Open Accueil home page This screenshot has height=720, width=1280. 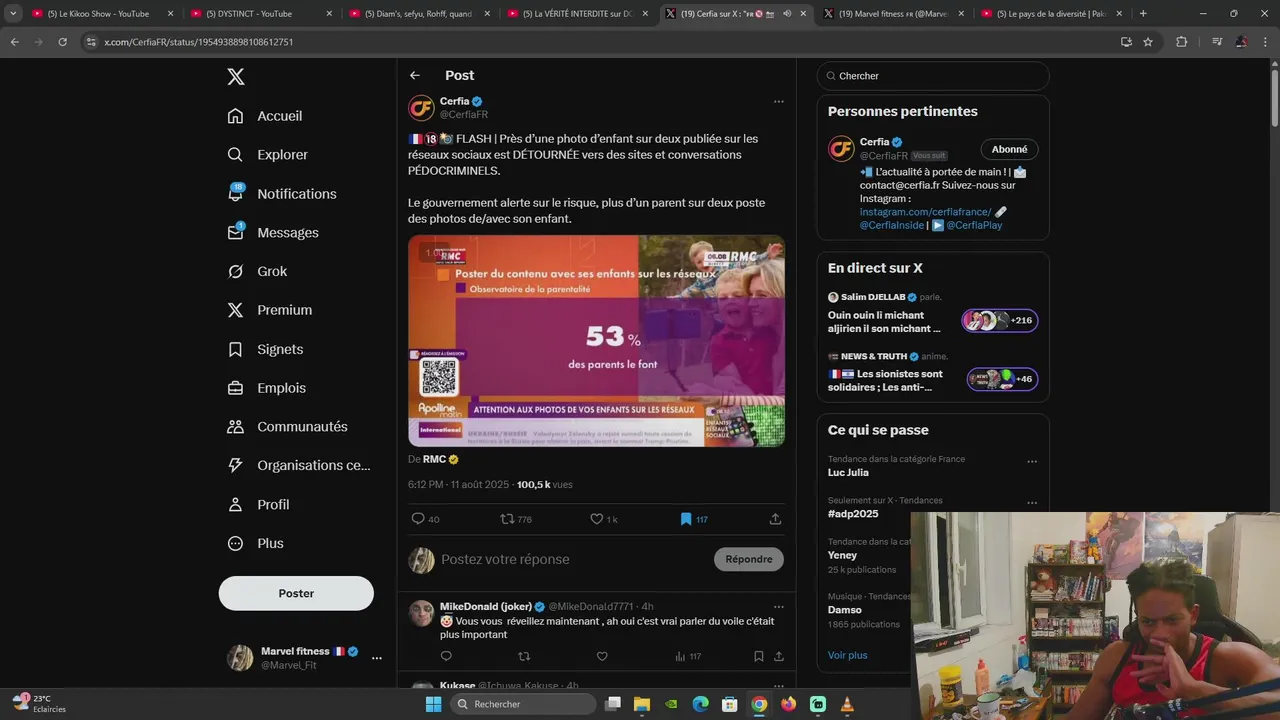[265, 116]
